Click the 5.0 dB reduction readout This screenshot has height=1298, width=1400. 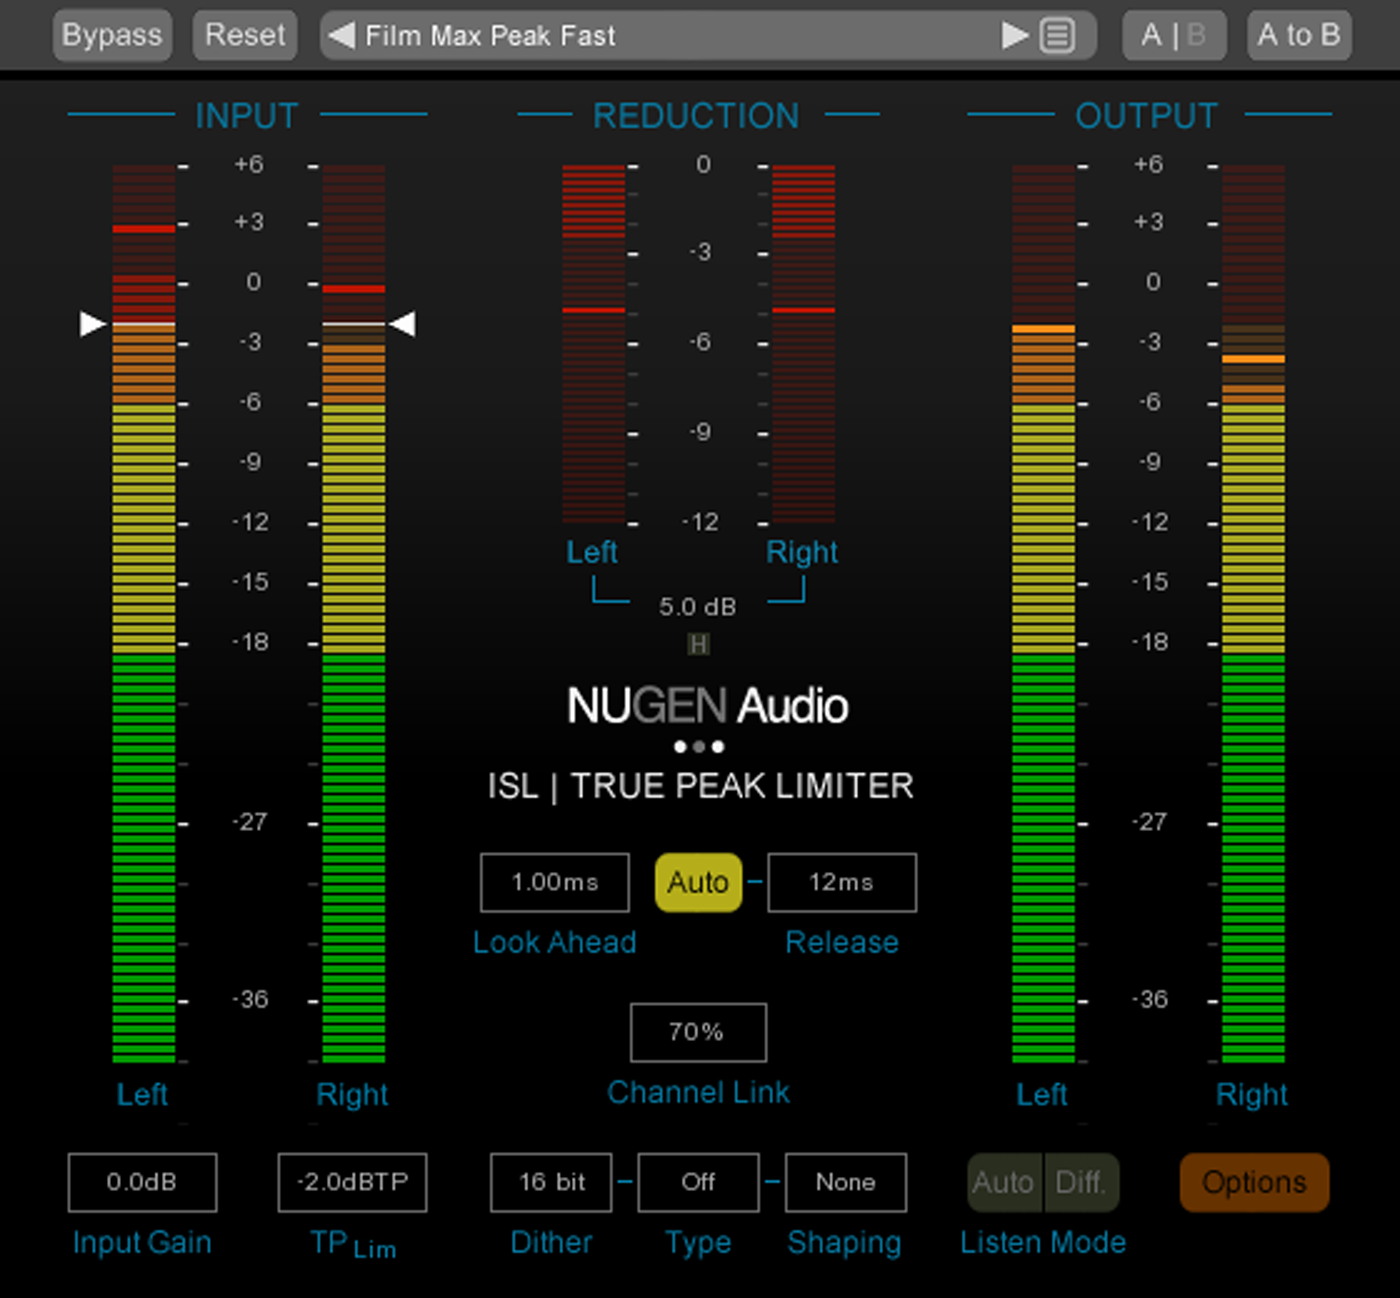[x=698, y=607]
